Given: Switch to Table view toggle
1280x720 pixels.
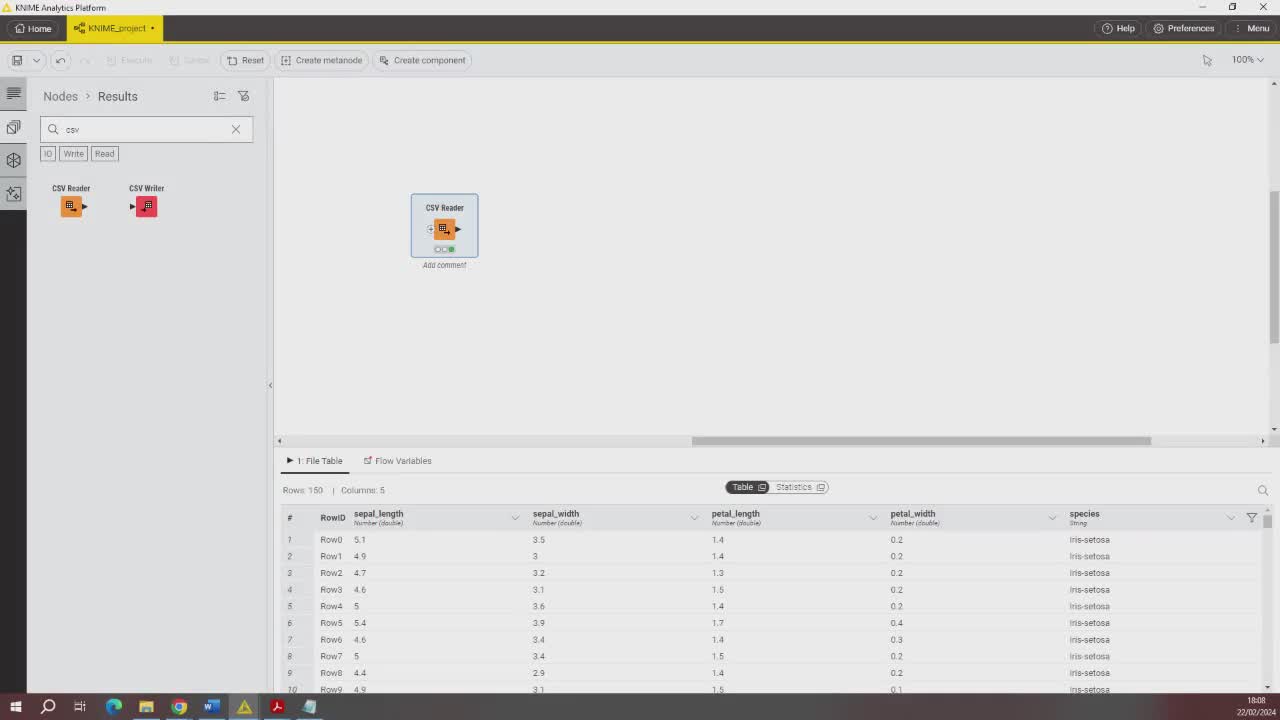Looking at the screenshot, I should 747,487.
